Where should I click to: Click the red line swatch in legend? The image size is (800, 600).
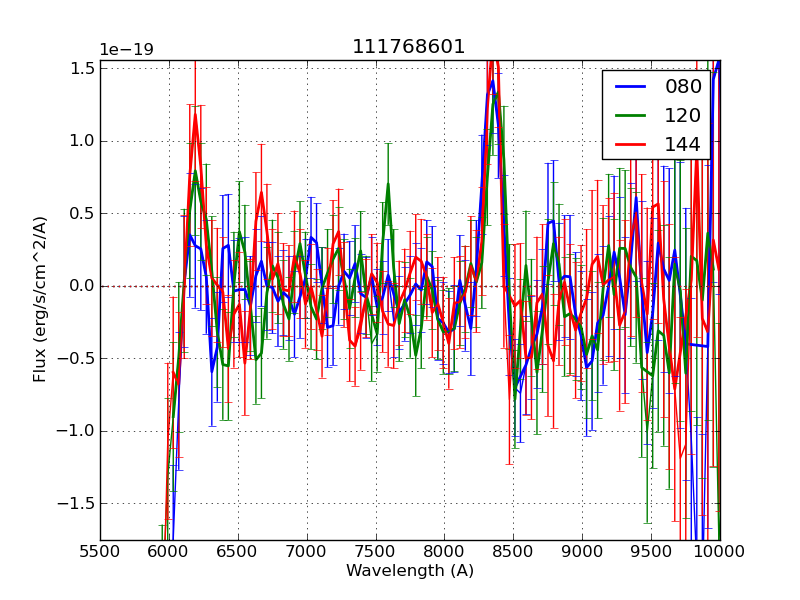pos(630,145)
